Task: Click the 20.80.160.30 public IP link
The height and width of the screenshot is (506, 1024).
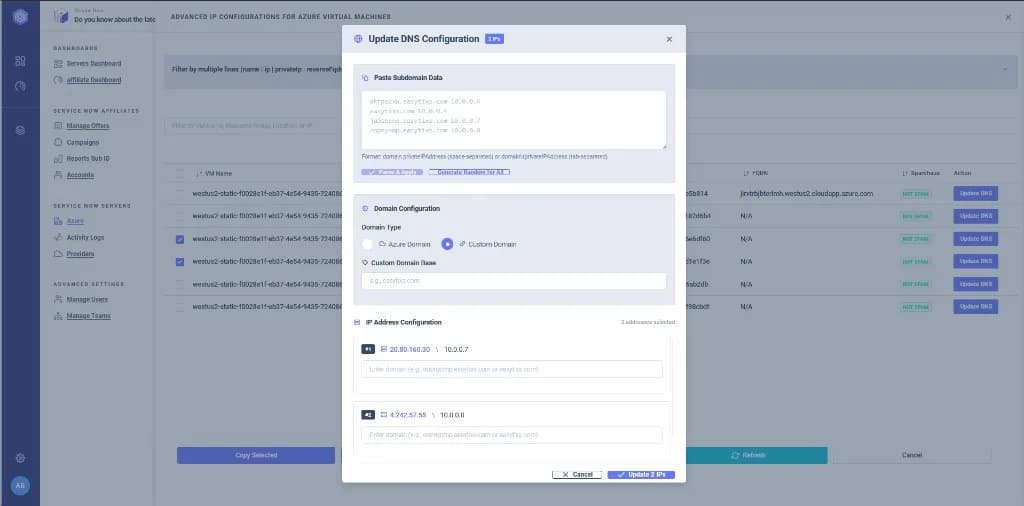Action: [x=410, y=350]
